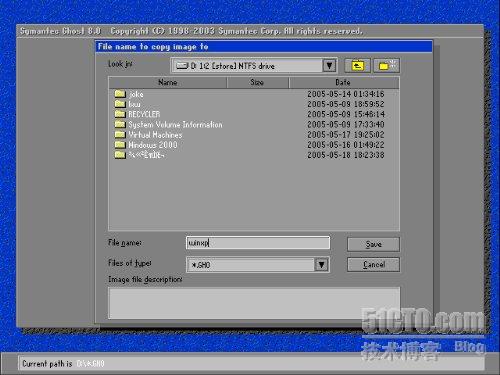500x375 pixels.
Task: Click the joke folder name
Action: [136, 94]
